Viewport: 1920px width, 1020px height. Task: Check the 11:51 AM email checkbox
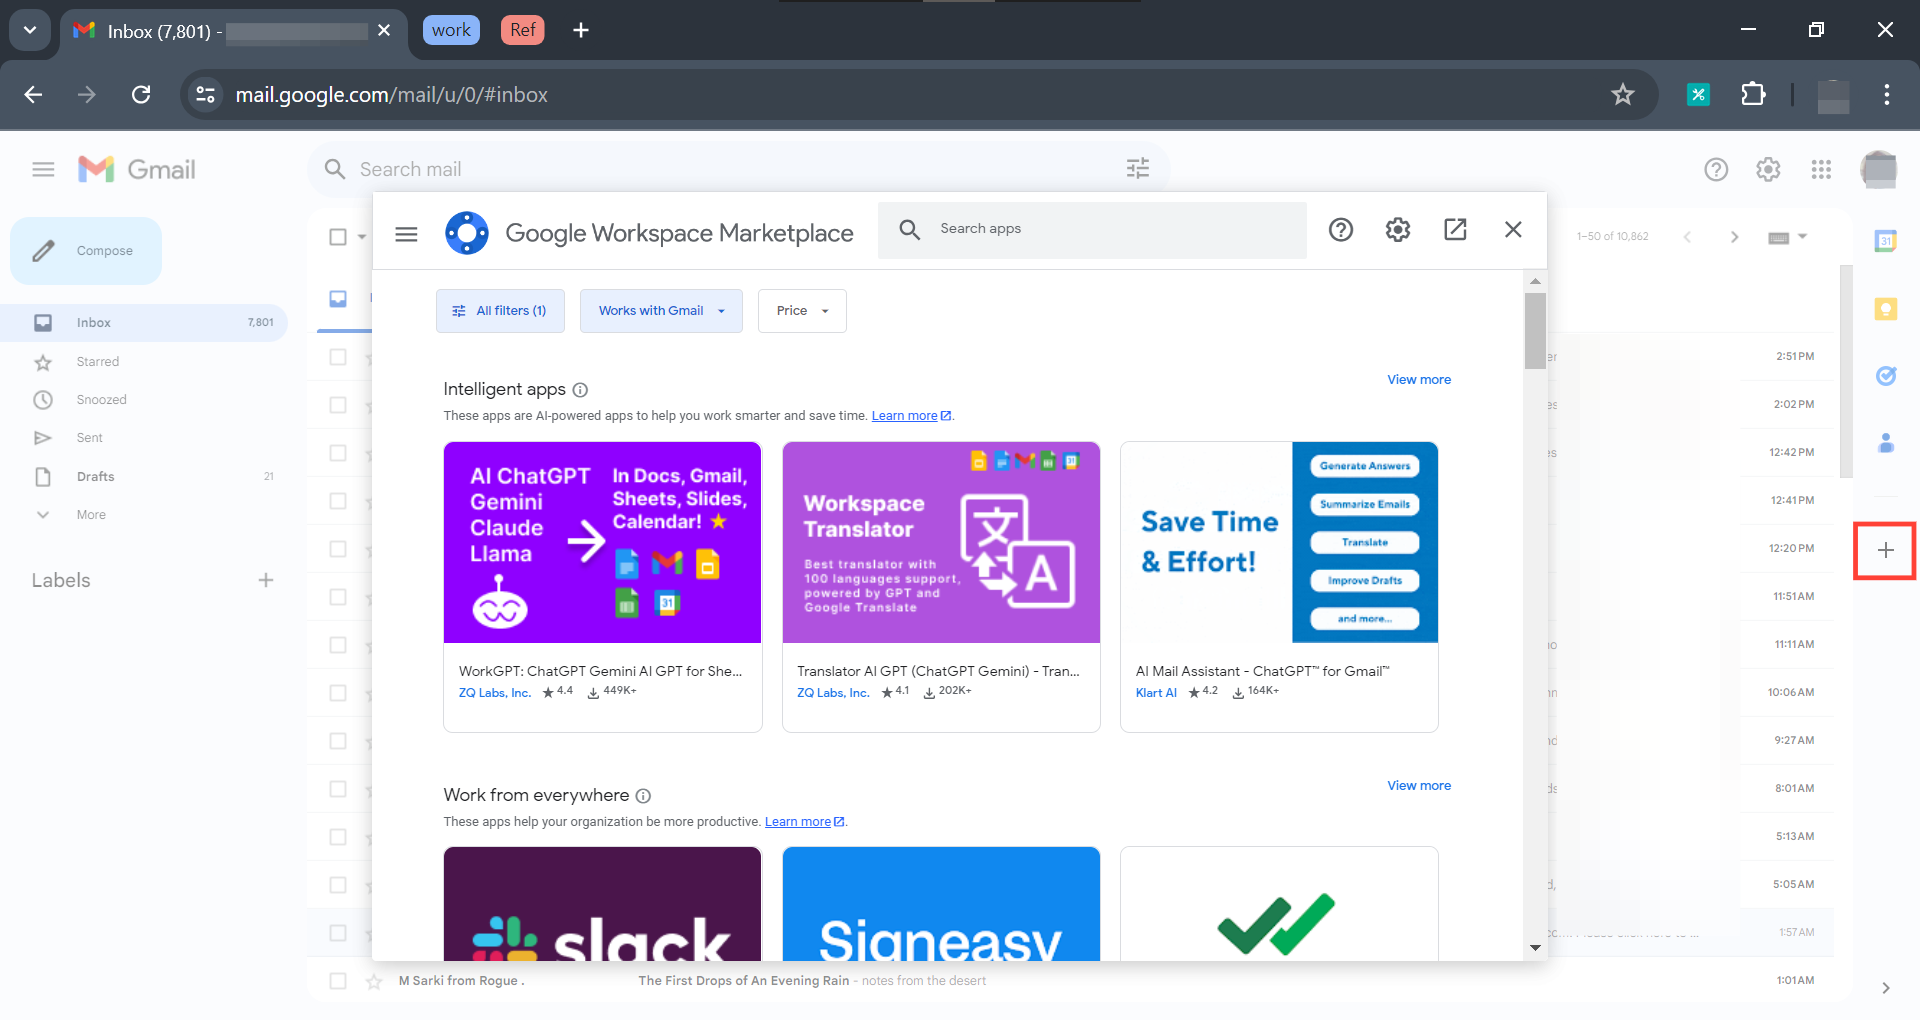pyautogui.click(x=338, y=597)
